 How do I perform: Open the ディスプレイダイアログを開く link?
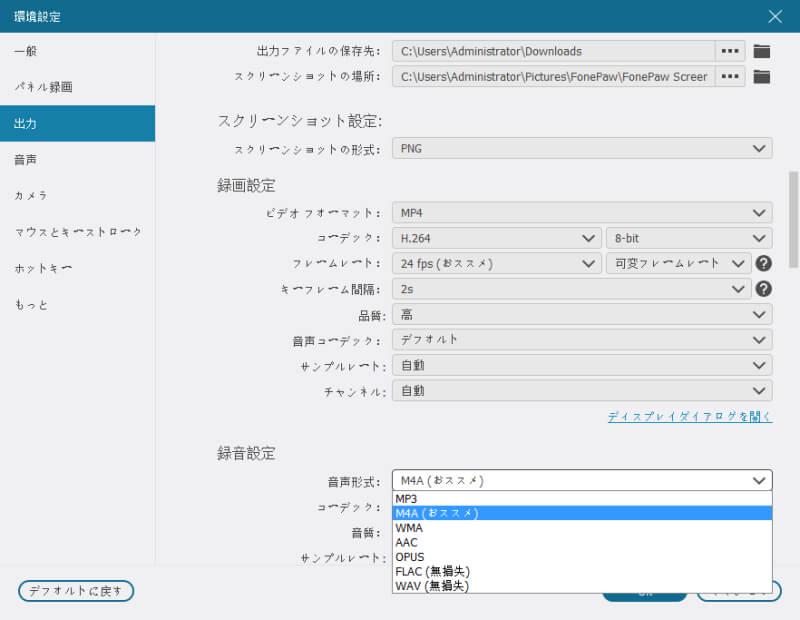pyautogui.click(x=690, y=417)
